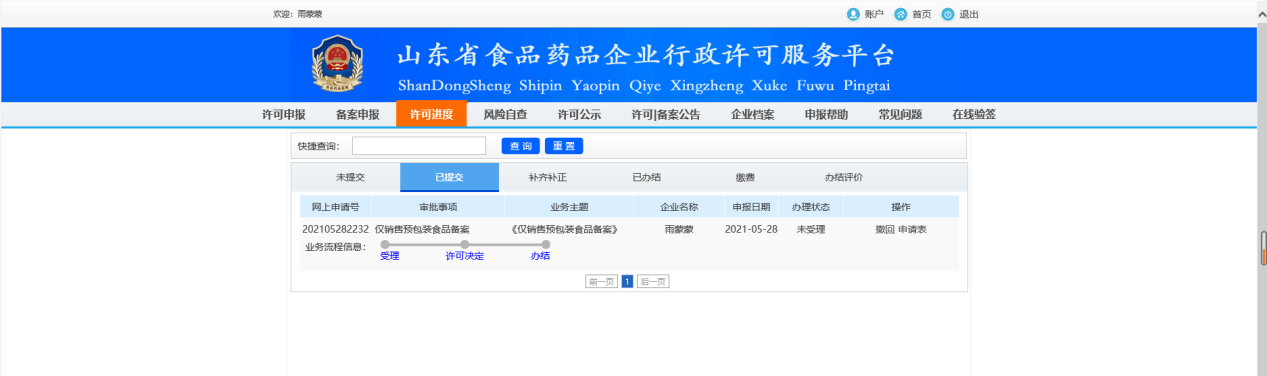
Task: Focus the 快捷查询 search field
Action: click(419, 146)
